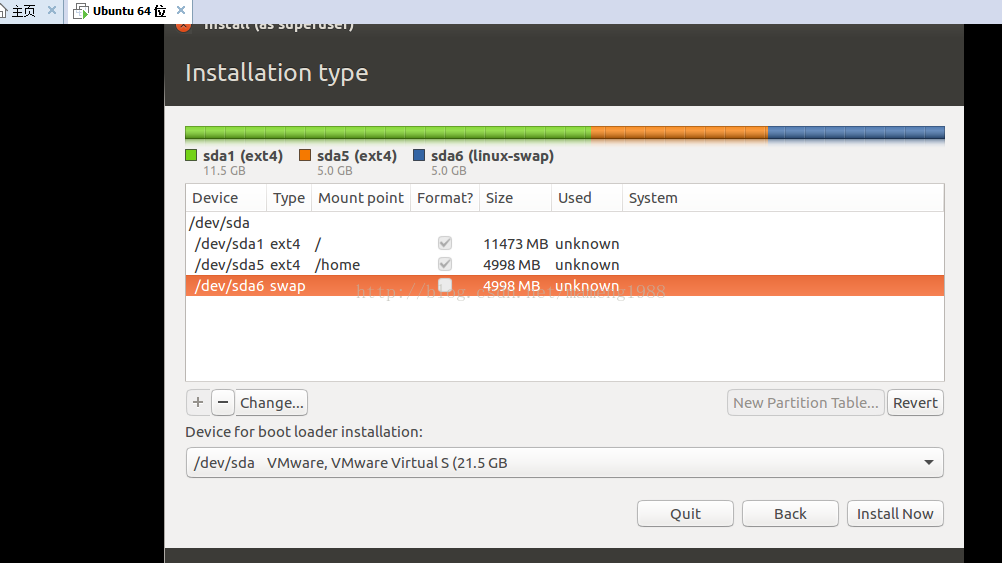Viewport: 1002px width, 563px height.
Task: Click the /home mount point cell
Action: tap(337, 265)
